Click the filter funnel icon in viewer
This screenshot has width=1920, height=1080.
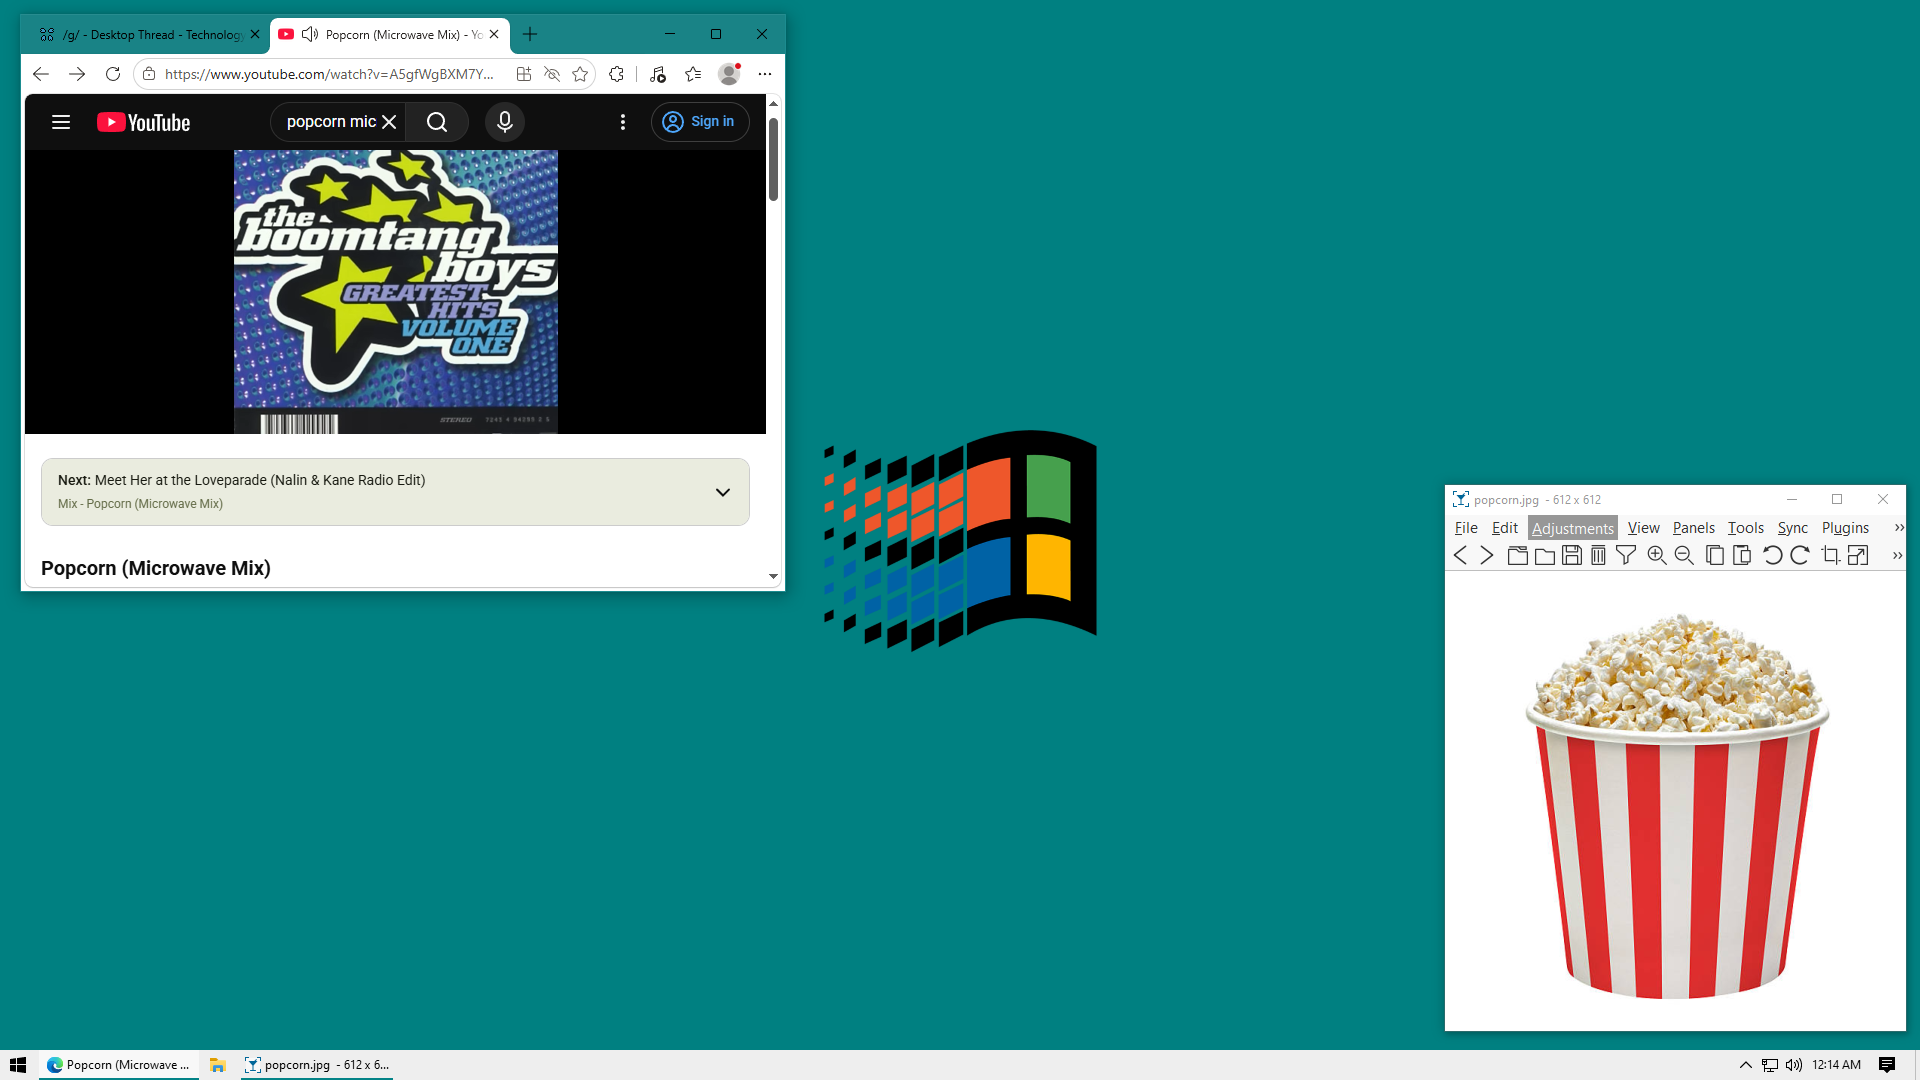pos(1626,556)
